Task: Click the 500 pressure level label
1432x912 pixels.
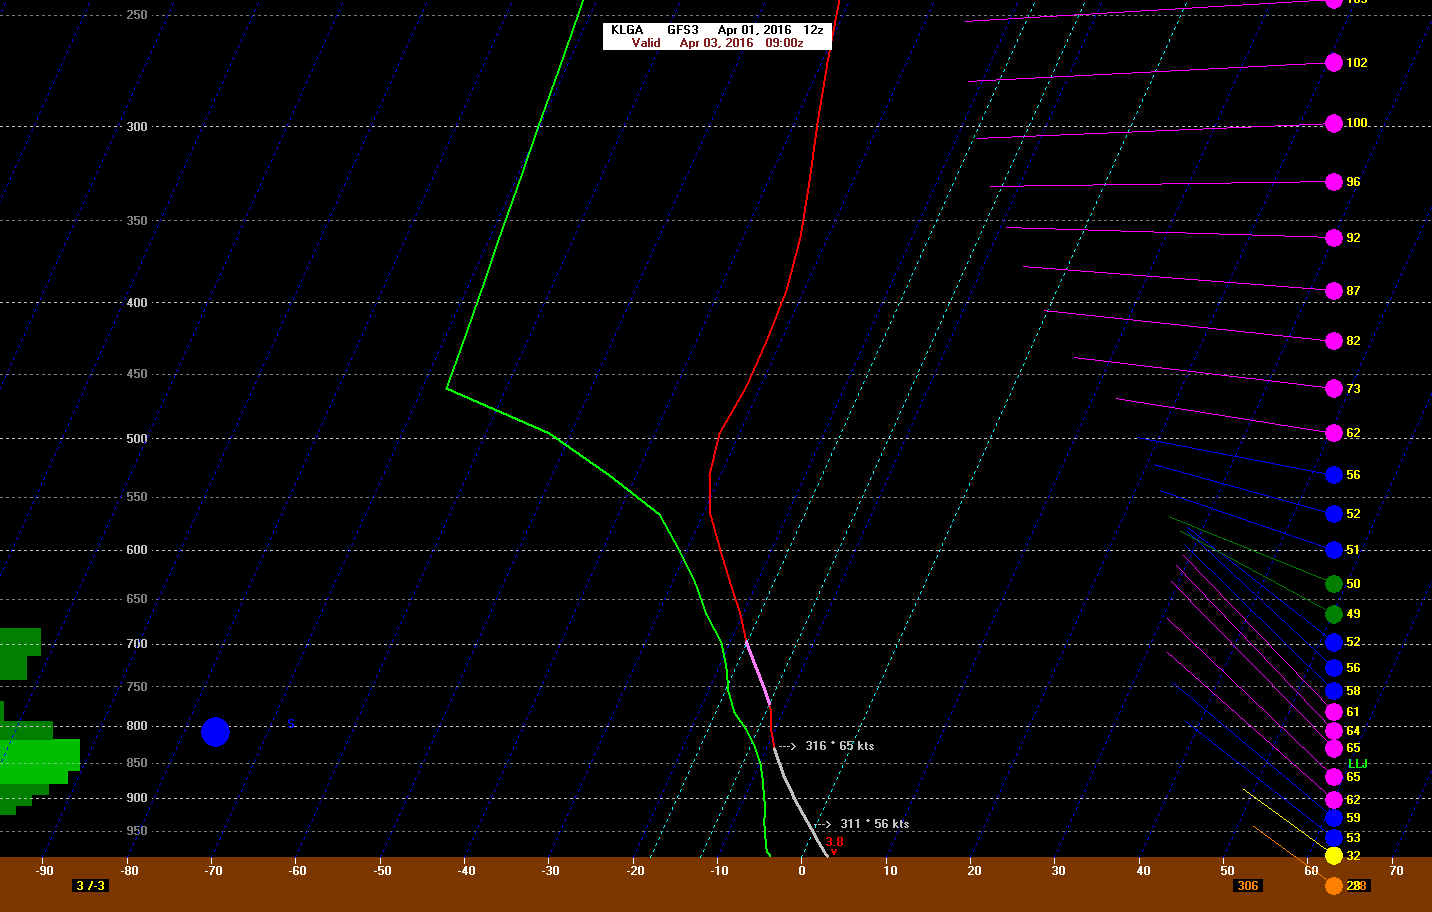Action: tap(137, 439)
